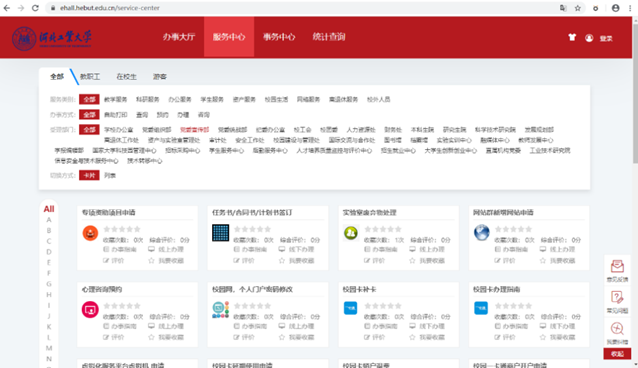638x368 pixels.
Task: Click the user avatar icon beside 登录
Action: click(589, 38)
